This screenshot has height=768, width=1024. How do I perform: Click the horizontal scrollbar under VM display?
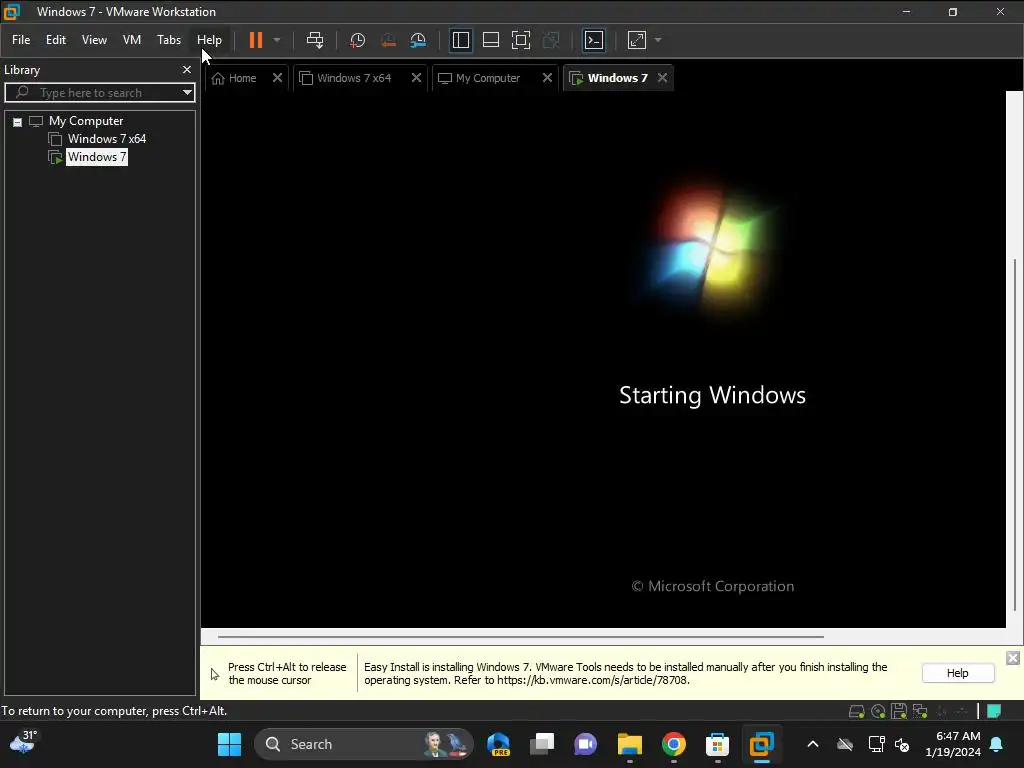pyautogui.click(x=520, y=636)
